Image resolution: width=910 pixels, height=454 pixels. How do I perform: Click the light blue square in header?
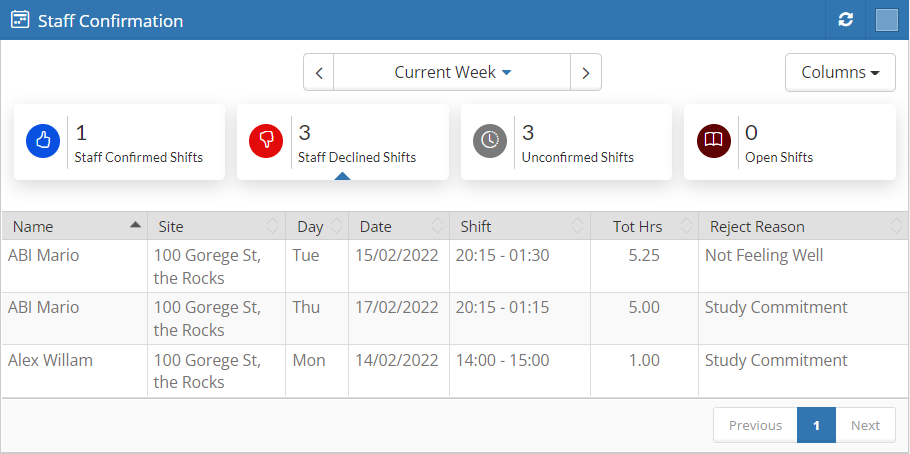[886, 20]
